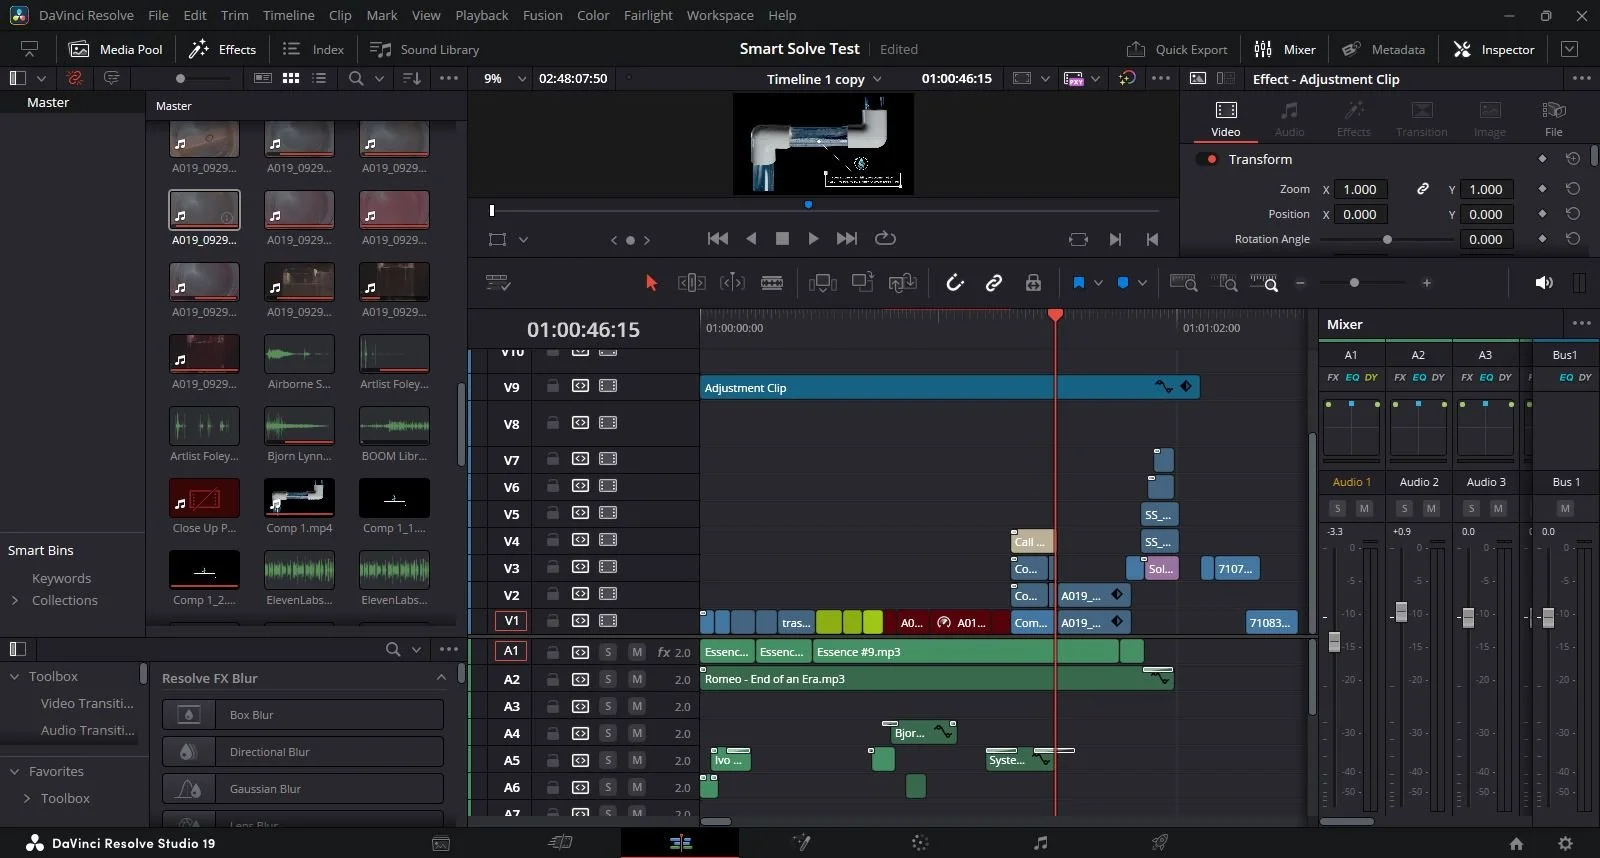Select the Adjustment Clip on V9
Viewport: 1600px width, 858px height.
click(x=950, y=387)
